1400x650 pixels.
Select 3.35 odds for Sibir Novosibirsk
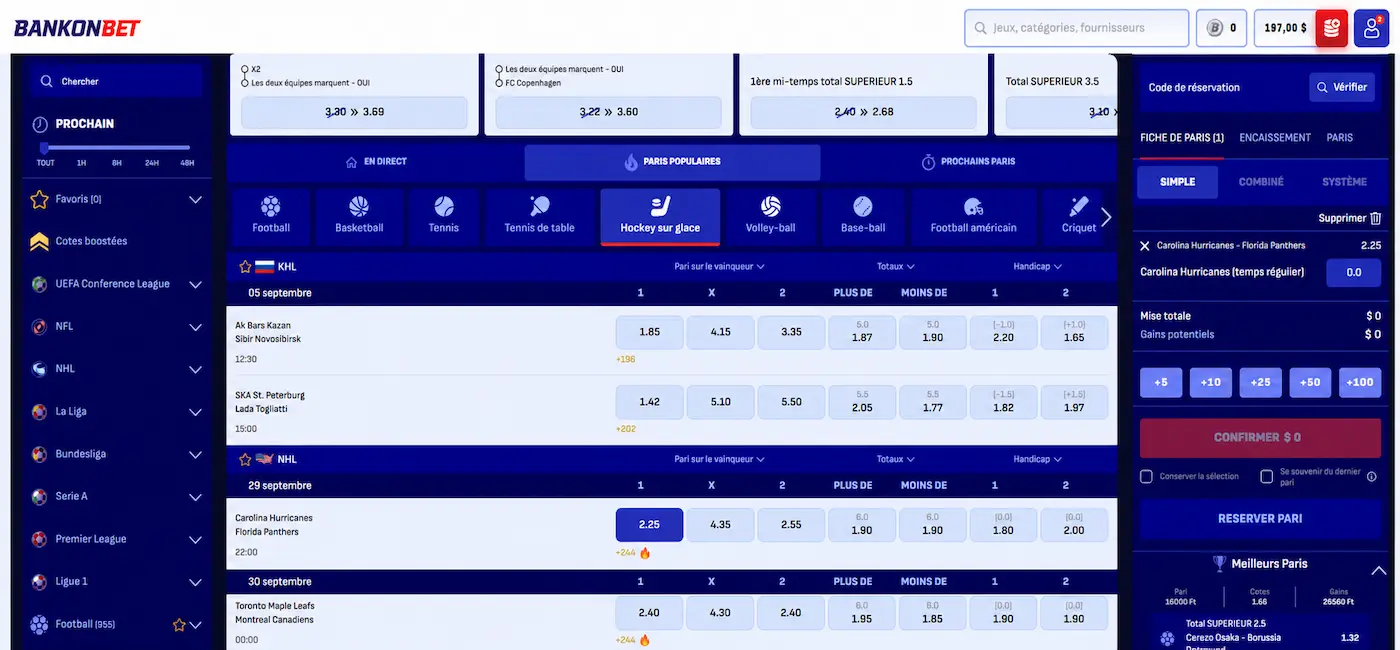(791, 332)
